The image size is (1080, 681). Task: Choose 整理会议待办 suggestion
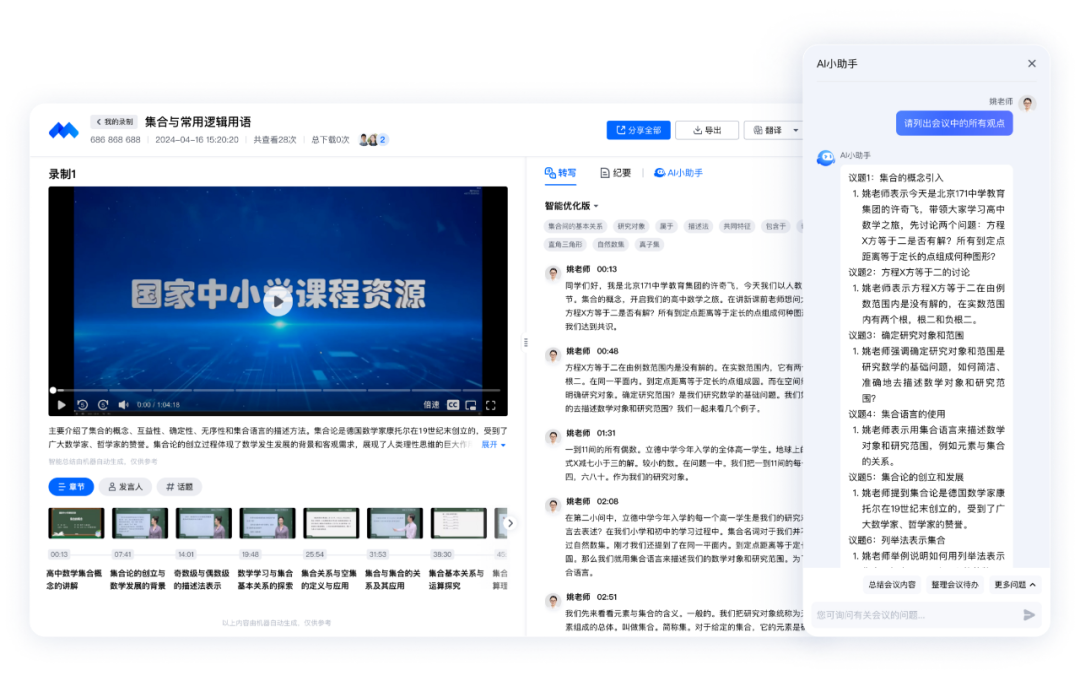pyautogui.click(x=955, y=585)
